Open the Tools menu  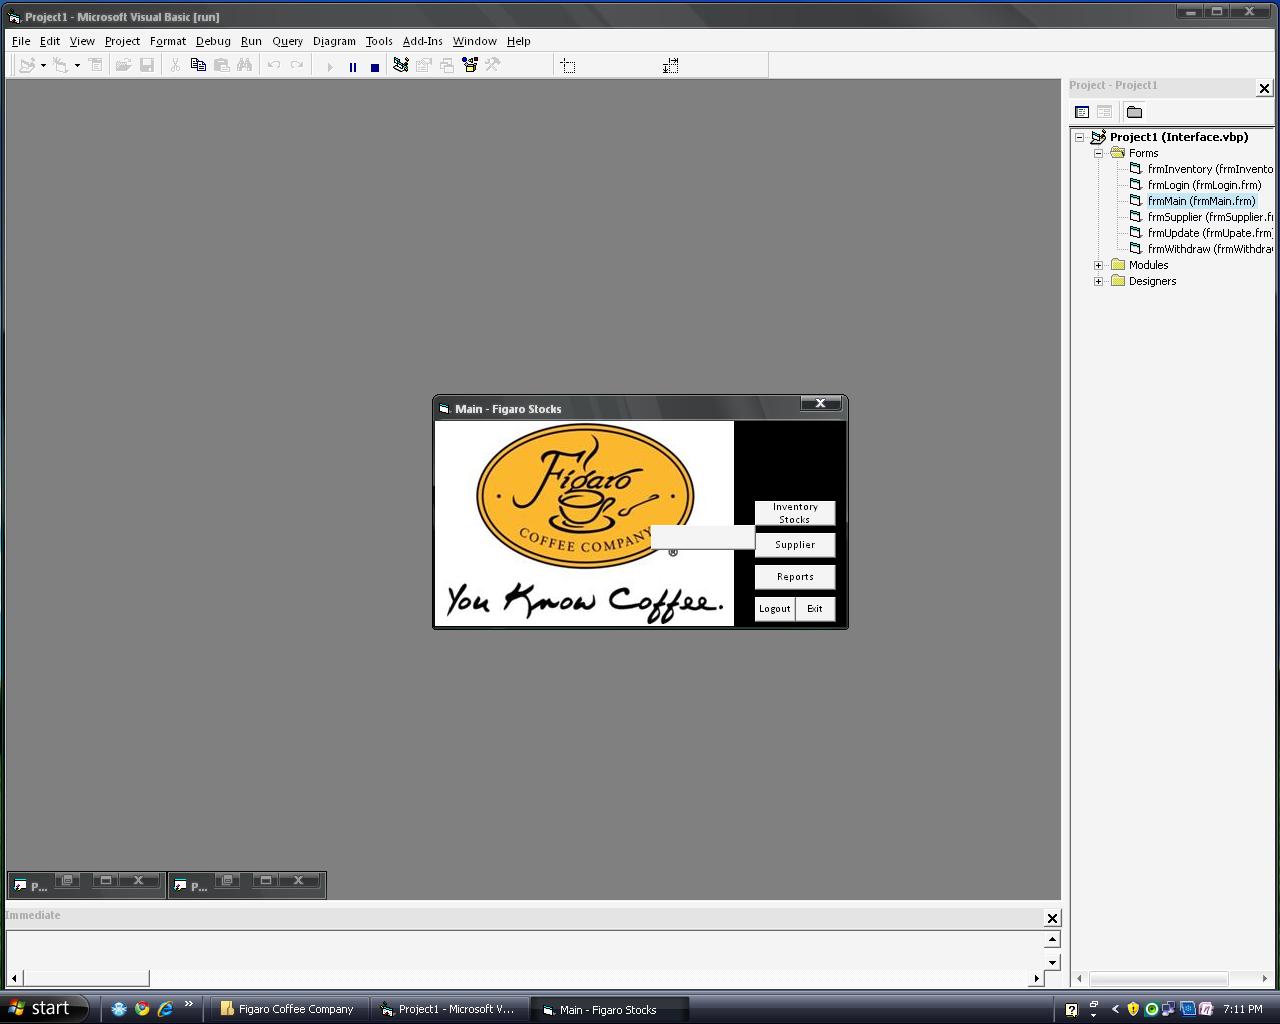coord(379,41)
